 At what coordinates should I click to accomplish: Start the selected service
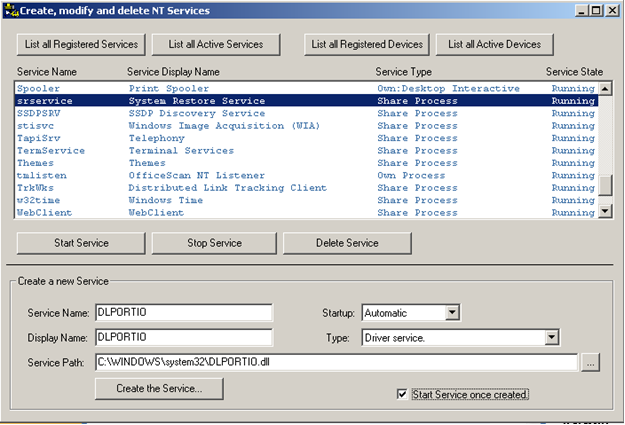click(82, 243)
